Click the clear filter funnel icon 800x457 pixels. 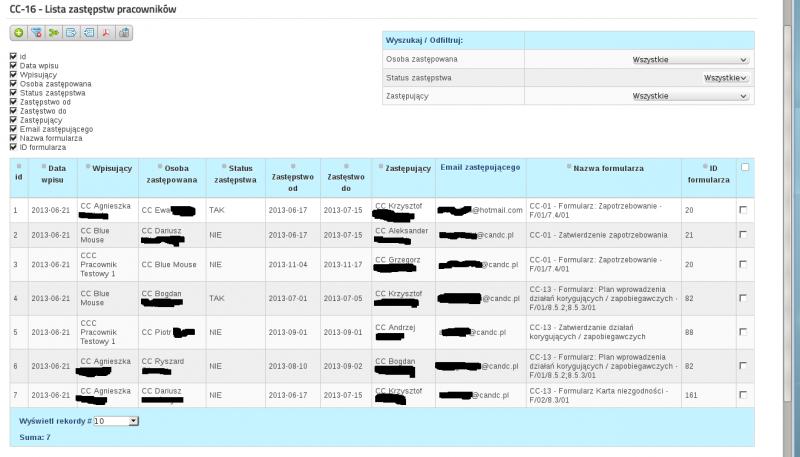coord(36,33)
